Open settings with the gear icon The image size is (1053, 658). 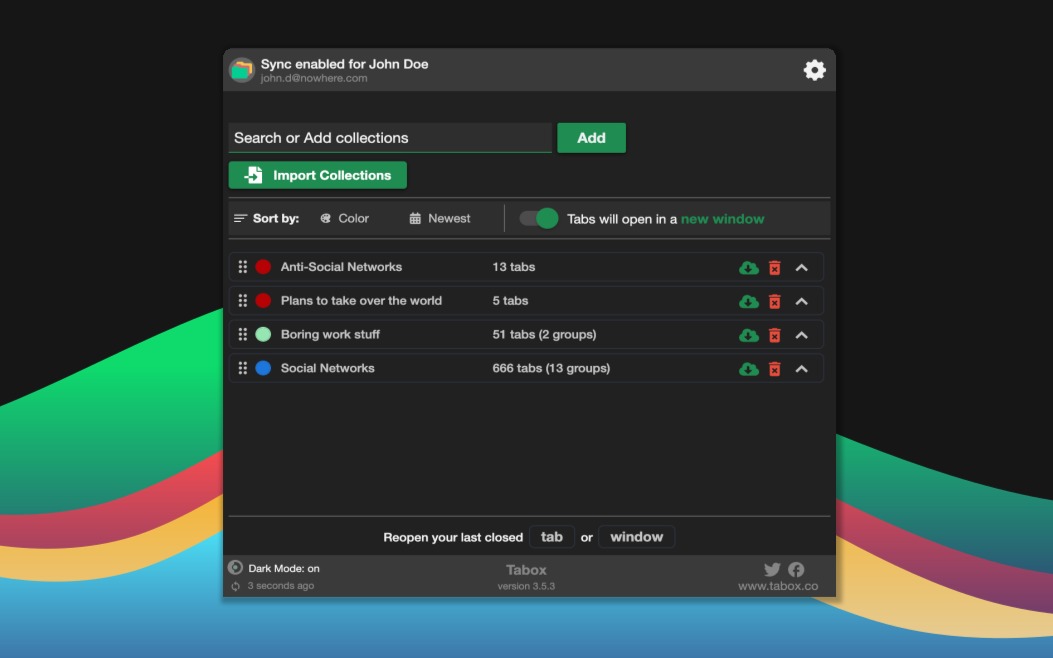tap(814, 70)
